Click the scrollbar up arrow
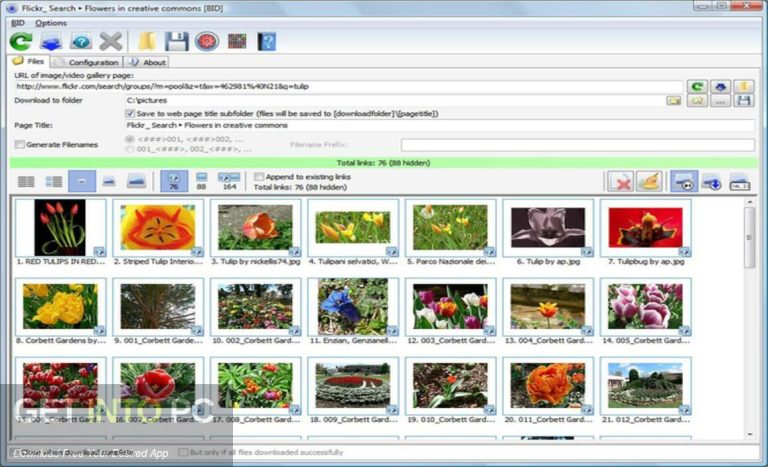This screenshot has width=768, height=467. click(749, 202)
